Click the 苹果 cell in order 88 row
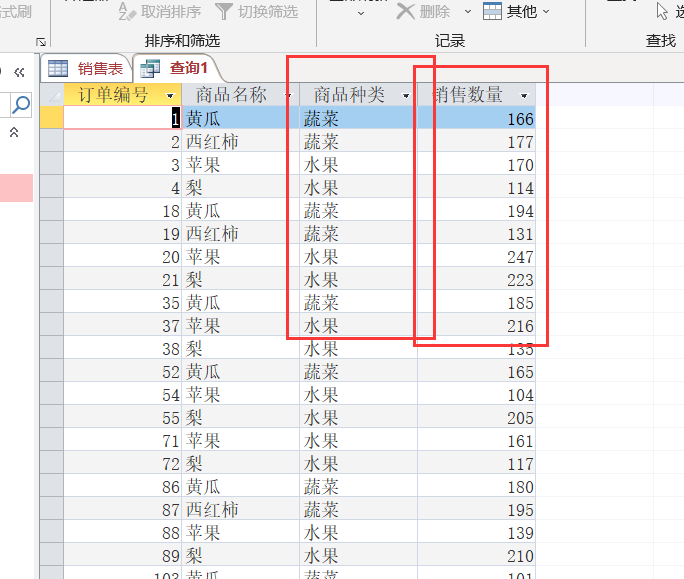Image resolution: width=684 pixels, height=579 pixels. (x=240, y=532)
